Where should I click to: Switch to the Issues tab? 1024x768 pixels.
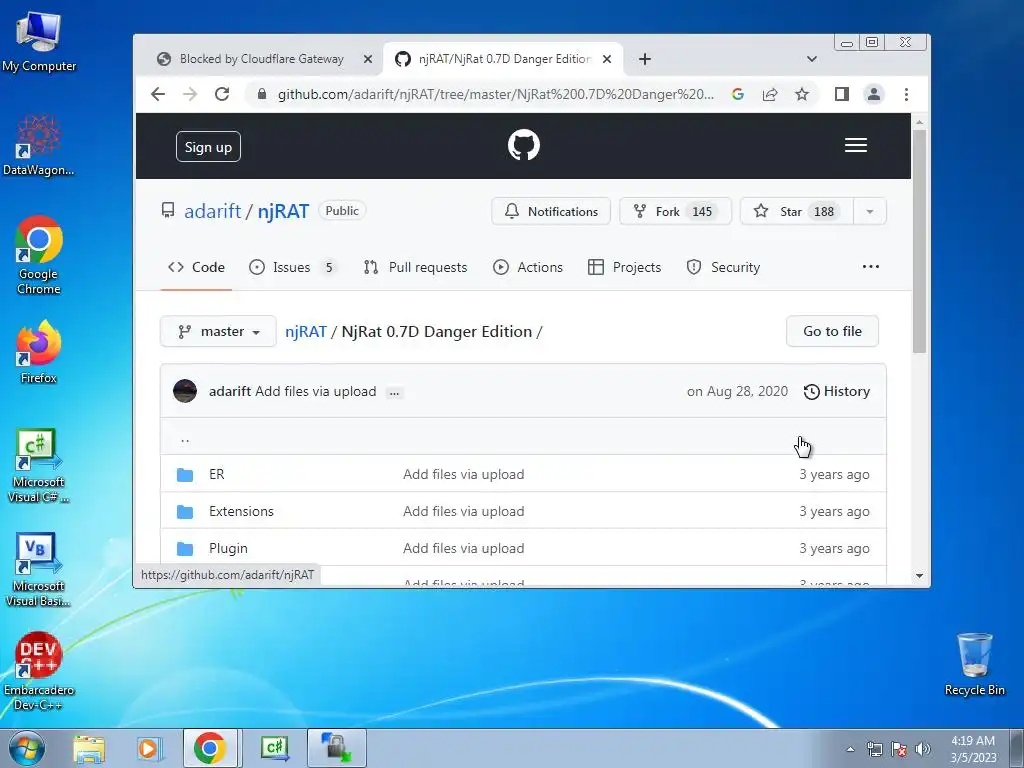pyautogui.click(x=292, y=267)
